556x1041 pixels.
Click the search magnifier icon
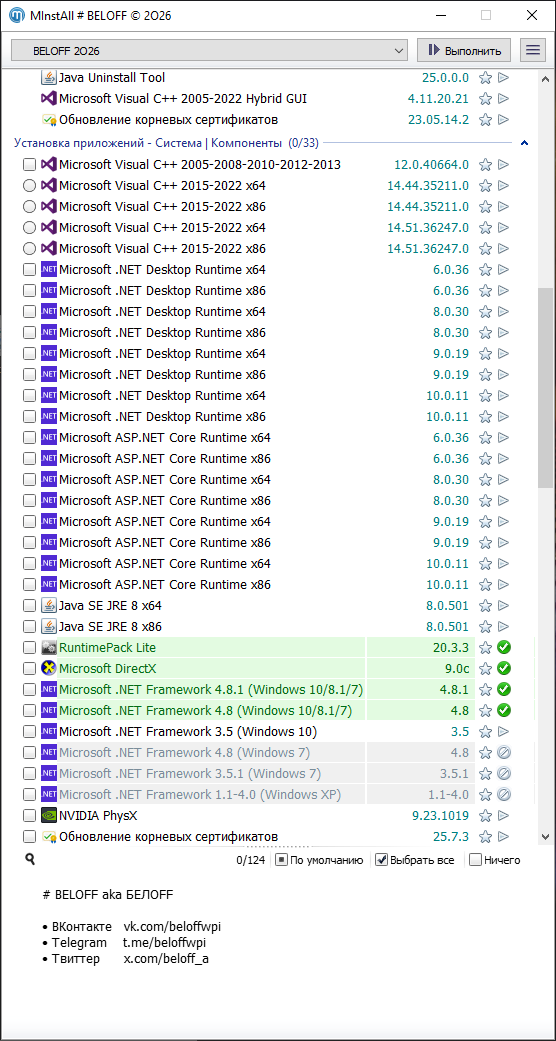(30, 859)
